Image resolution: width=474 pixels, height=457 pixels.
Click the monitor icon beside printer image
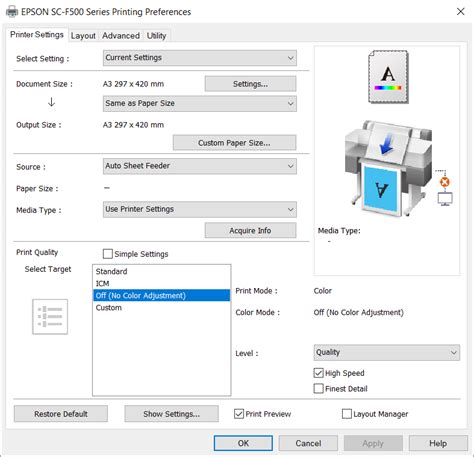coord(445,199)
